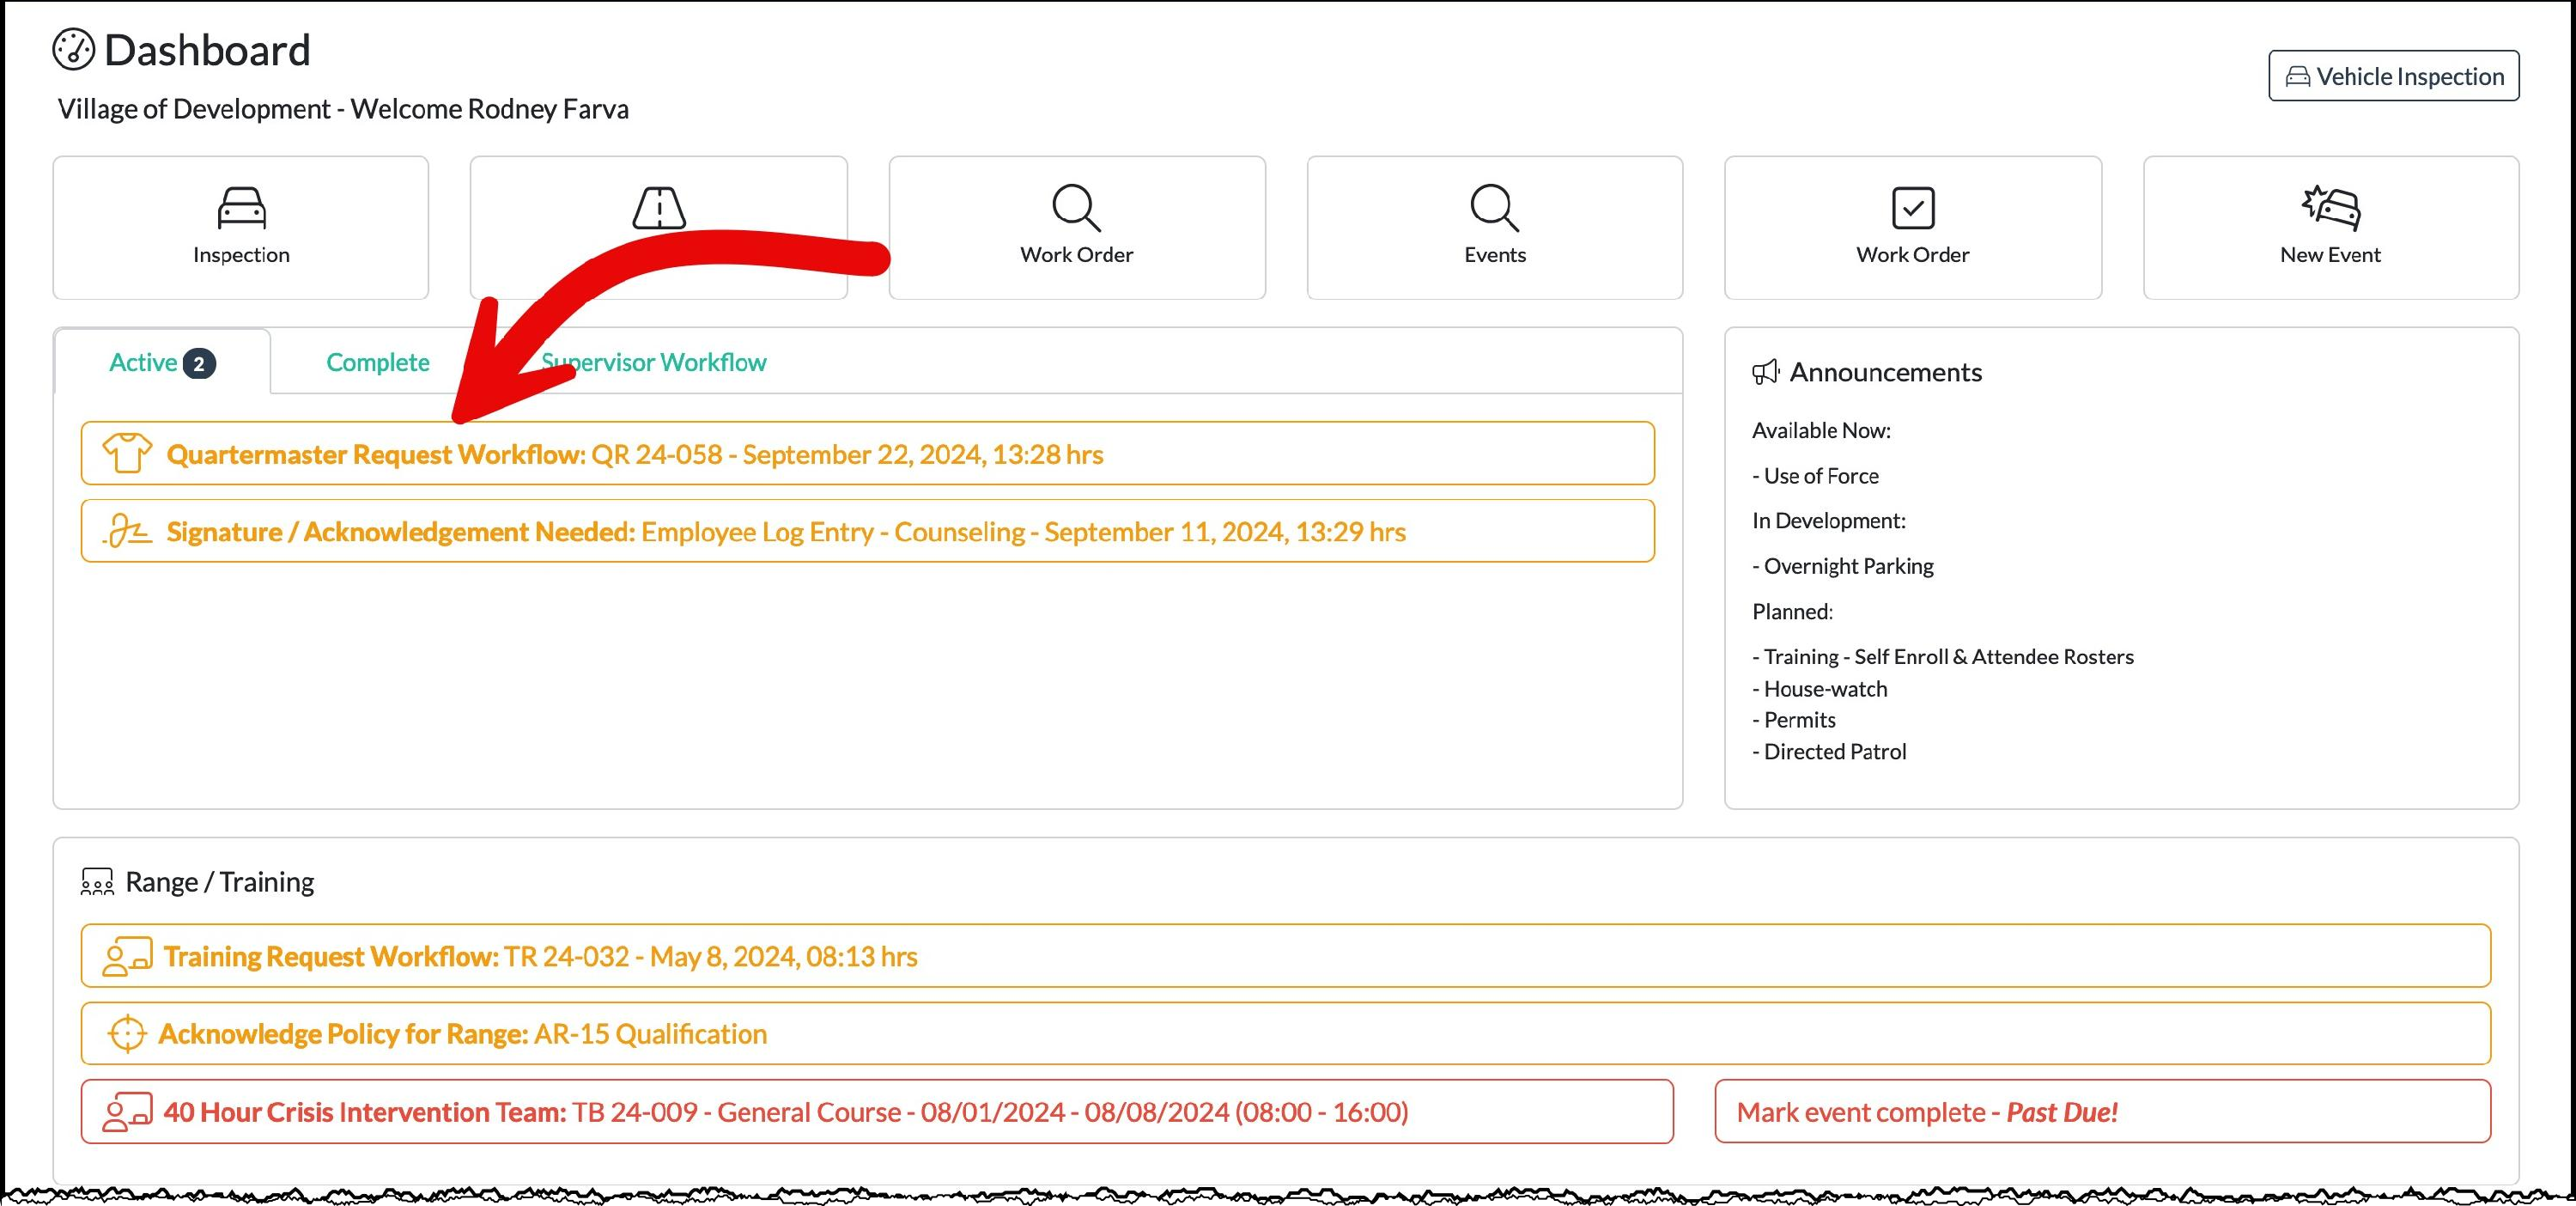
Task: Open 40 Hour Crisis Intervention Team entry
Action: (785, 1111)
